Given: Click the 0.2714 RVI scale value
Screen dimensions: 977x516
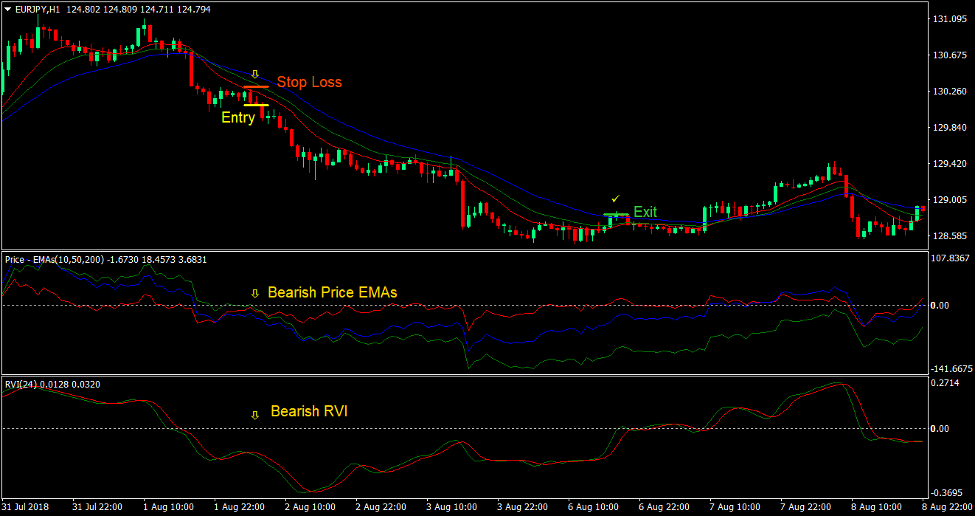Looking at the screenshot, I should 945,383.
